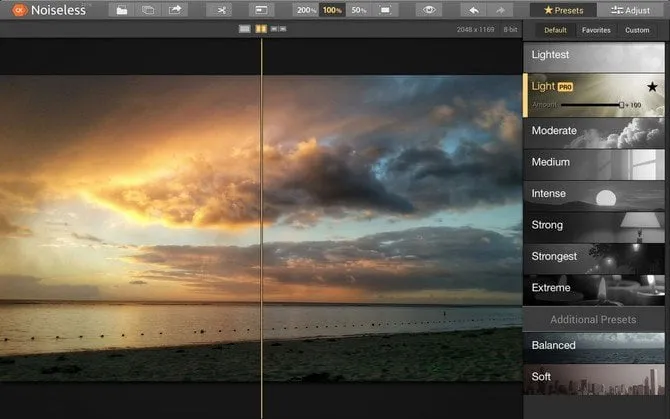
Task: Switch to the Adjust panel tab
Action: 633,10
